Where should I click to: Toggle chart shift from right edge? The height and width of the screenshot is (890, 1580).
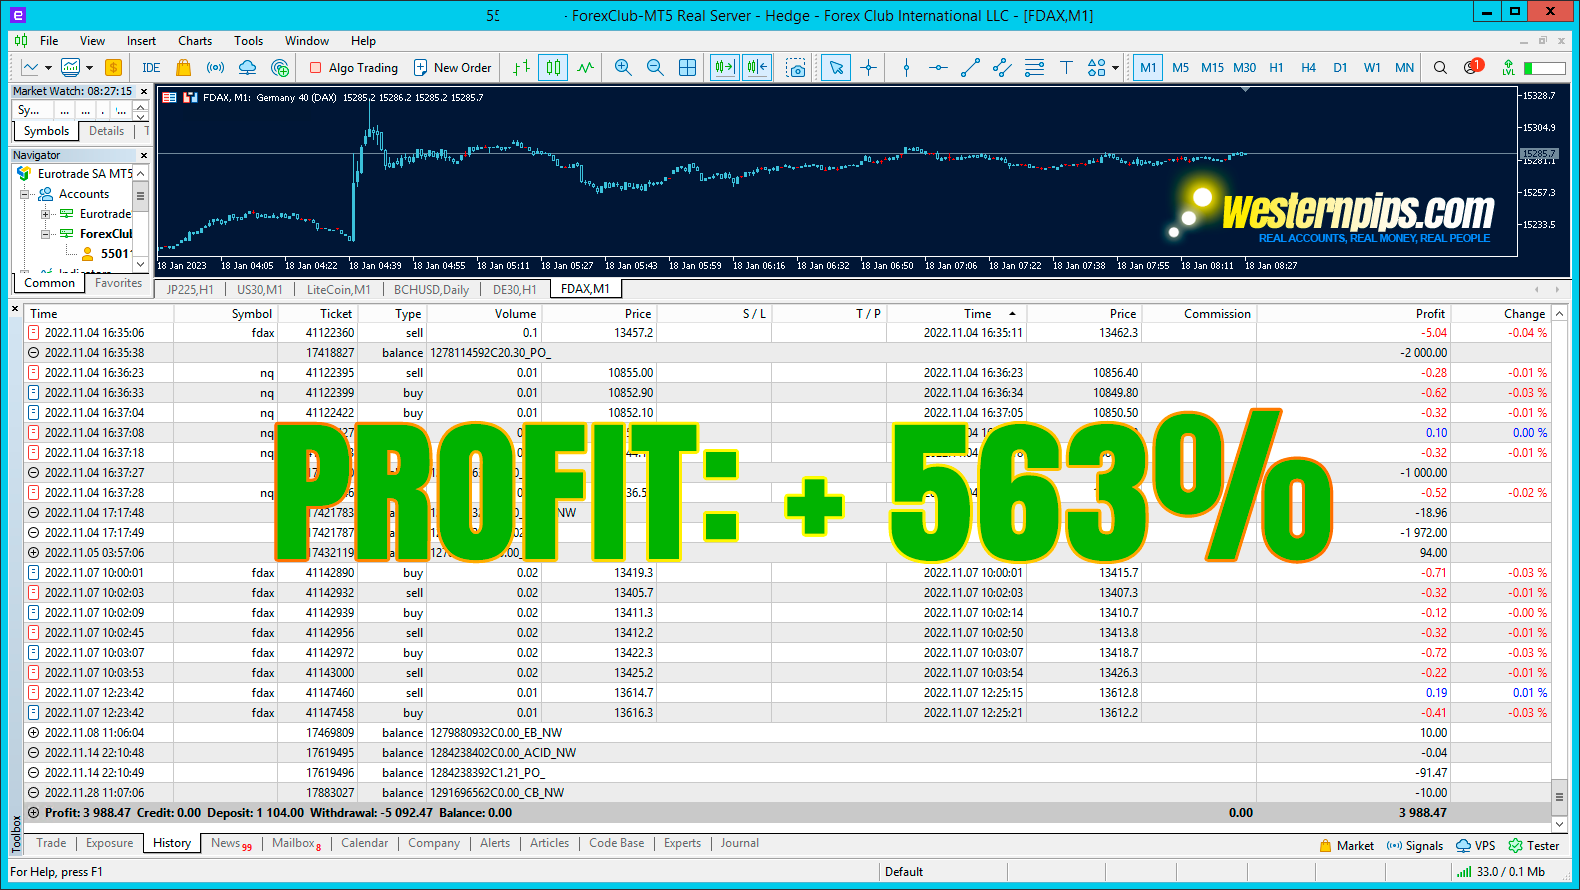757,68
